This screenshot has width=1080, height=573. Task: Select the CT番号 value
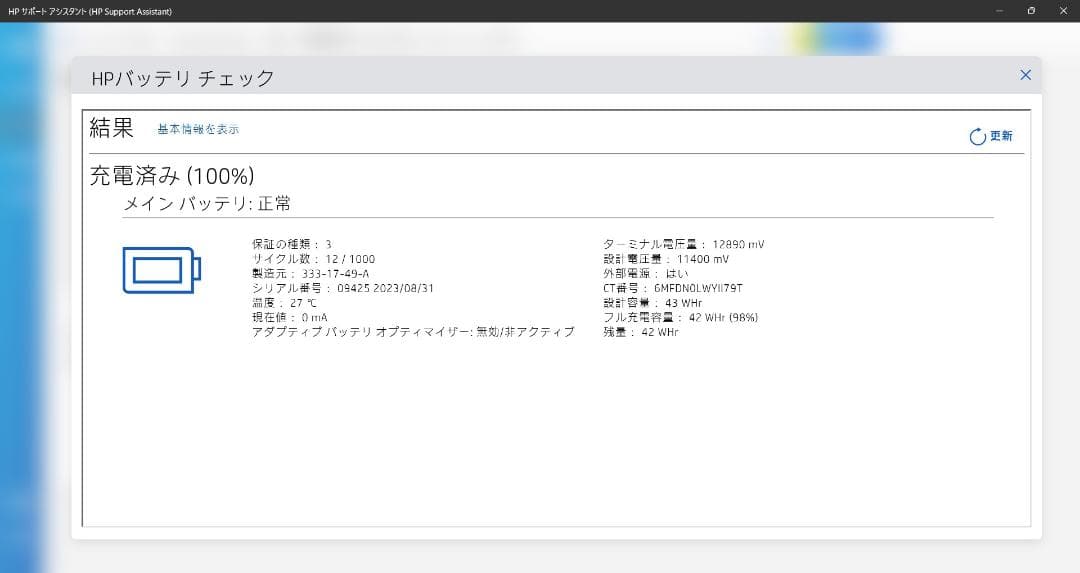coord(698,288)
